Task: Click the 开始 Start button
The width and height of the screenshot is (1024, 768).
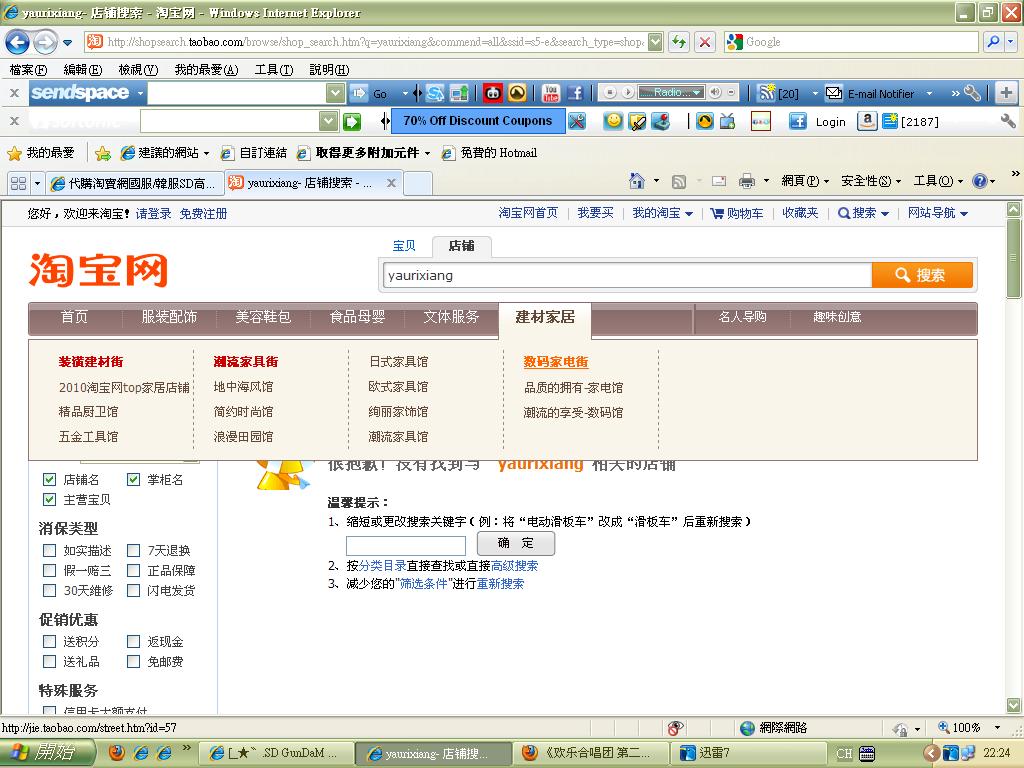Action: (47, 753)
